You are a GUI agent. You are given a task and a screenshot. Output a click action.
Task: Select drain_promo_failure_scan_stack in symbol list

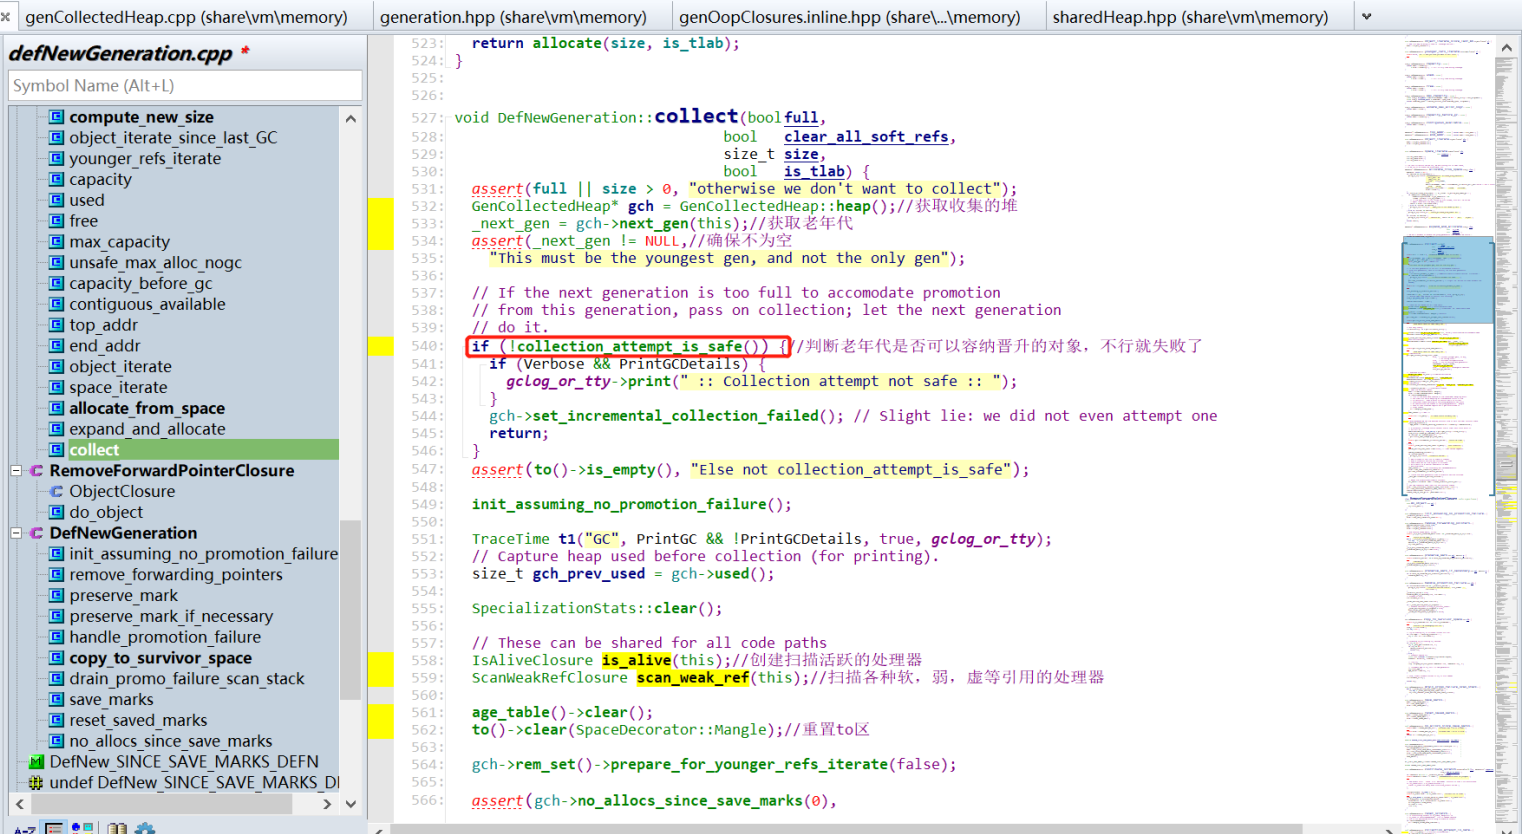[x=187, y=678]
